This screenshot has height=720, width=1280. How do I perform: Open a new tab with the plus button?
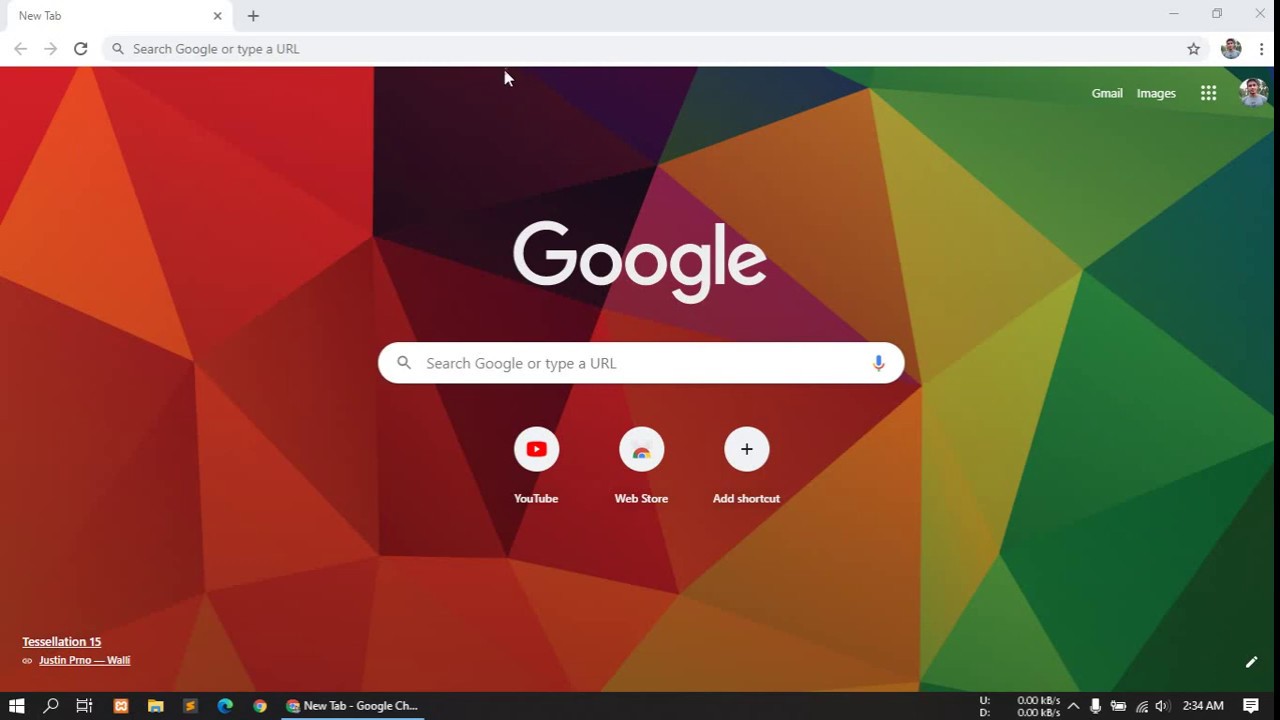point(253,16)
